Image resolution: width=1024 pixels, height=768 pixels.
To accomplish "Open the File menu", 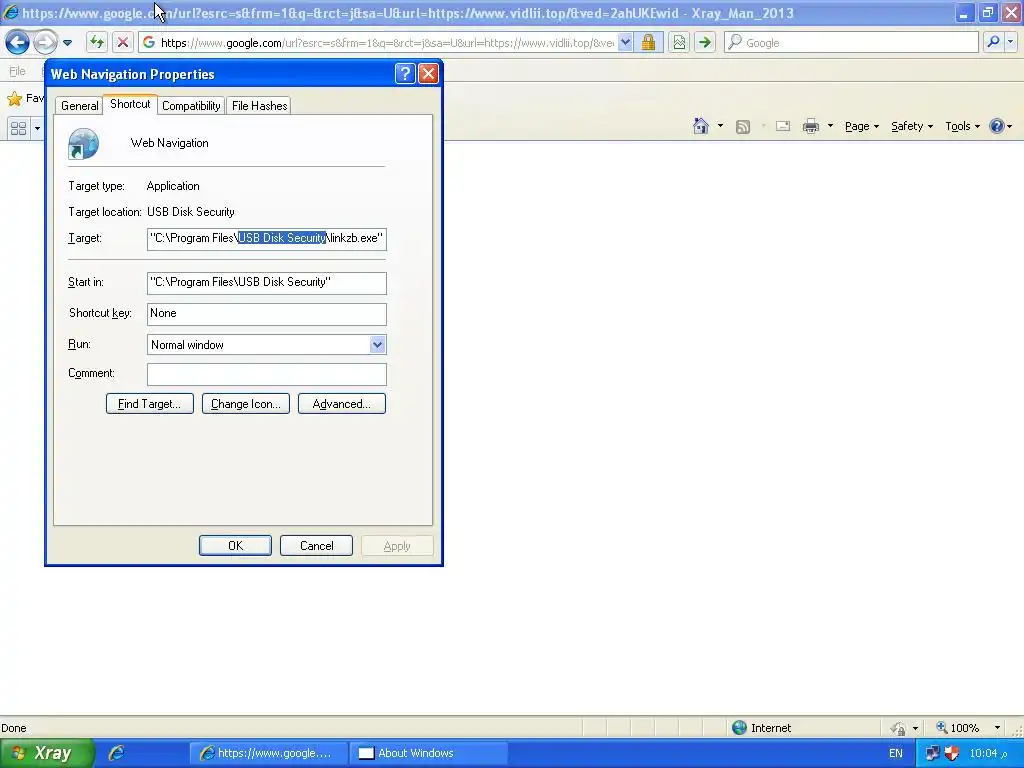I will pyautogui.click(x=18, y=71).
